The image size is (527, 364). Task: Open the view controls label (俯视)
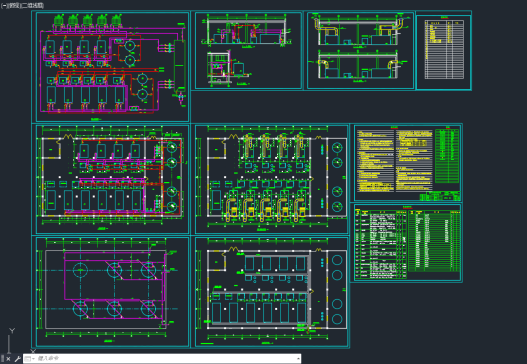(14, 5)
